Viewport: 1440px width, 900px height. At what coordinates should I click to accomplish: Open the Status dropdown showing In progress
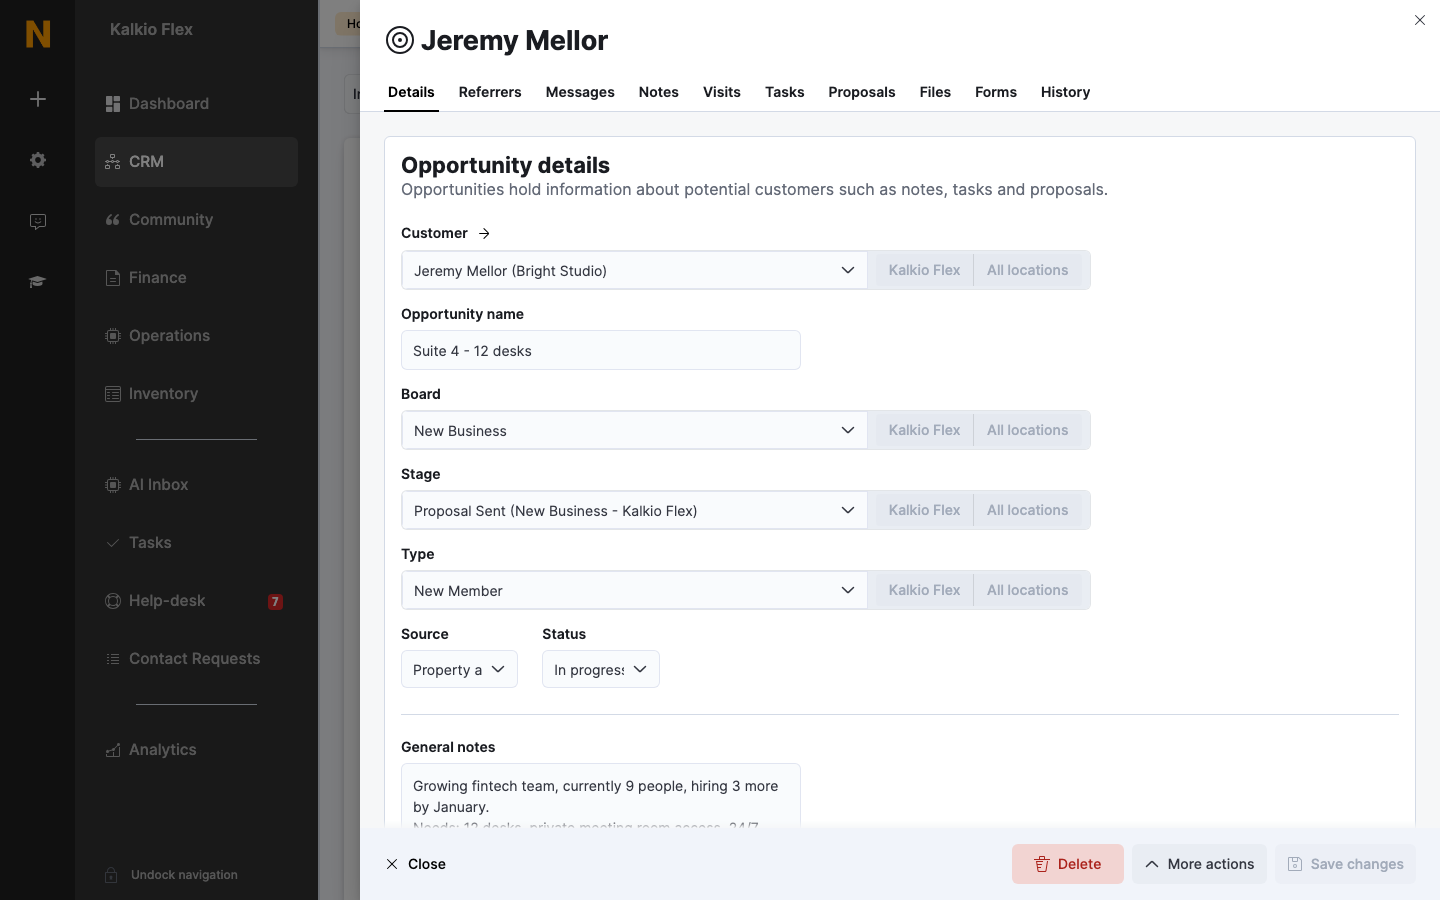point(601,669)
